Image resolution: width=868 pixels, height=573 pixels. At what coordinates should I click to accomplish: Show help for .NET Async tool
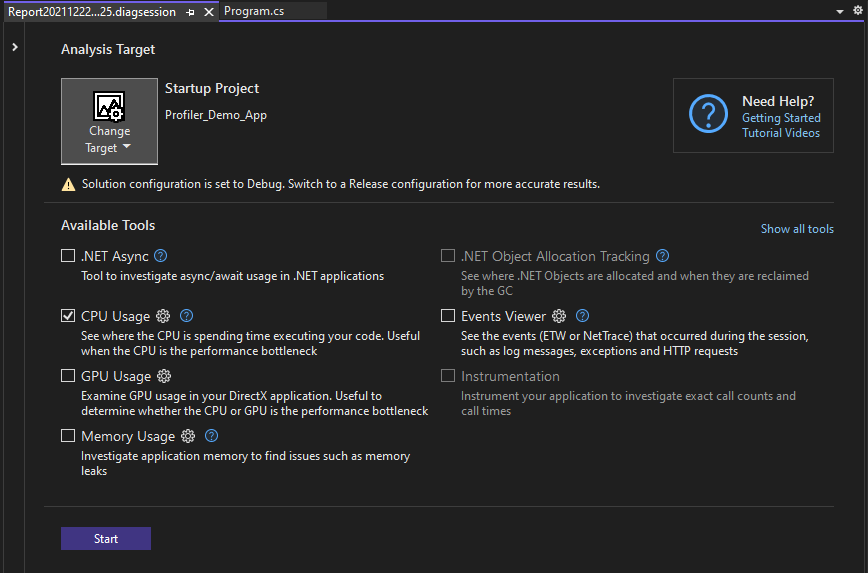pos(161,256)
